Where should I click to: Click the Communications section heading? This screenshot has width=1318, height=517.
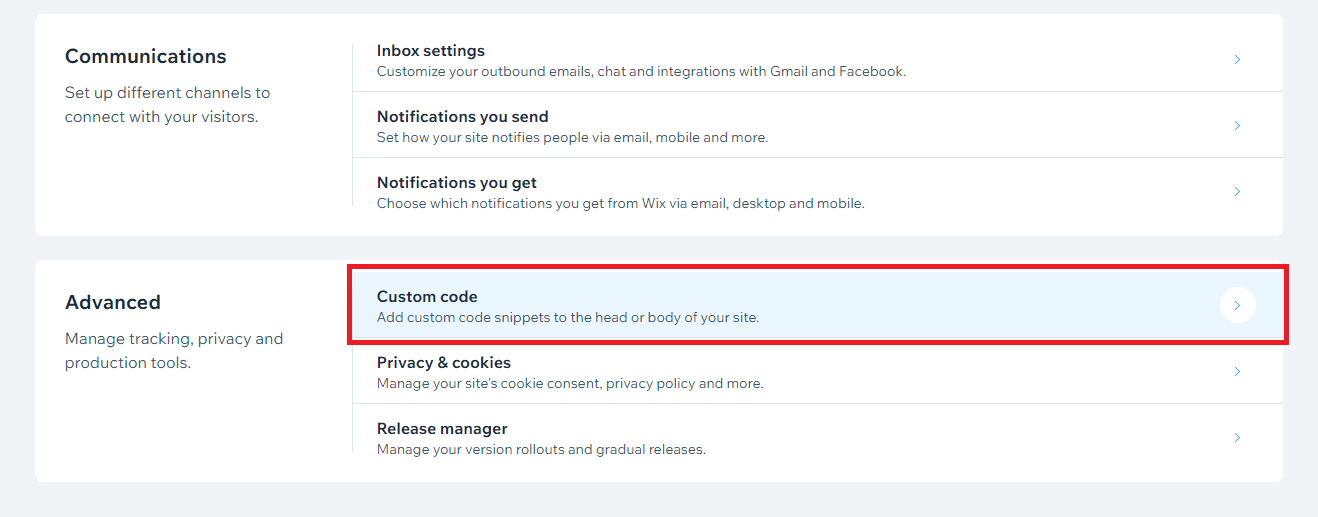click(146, 56)
